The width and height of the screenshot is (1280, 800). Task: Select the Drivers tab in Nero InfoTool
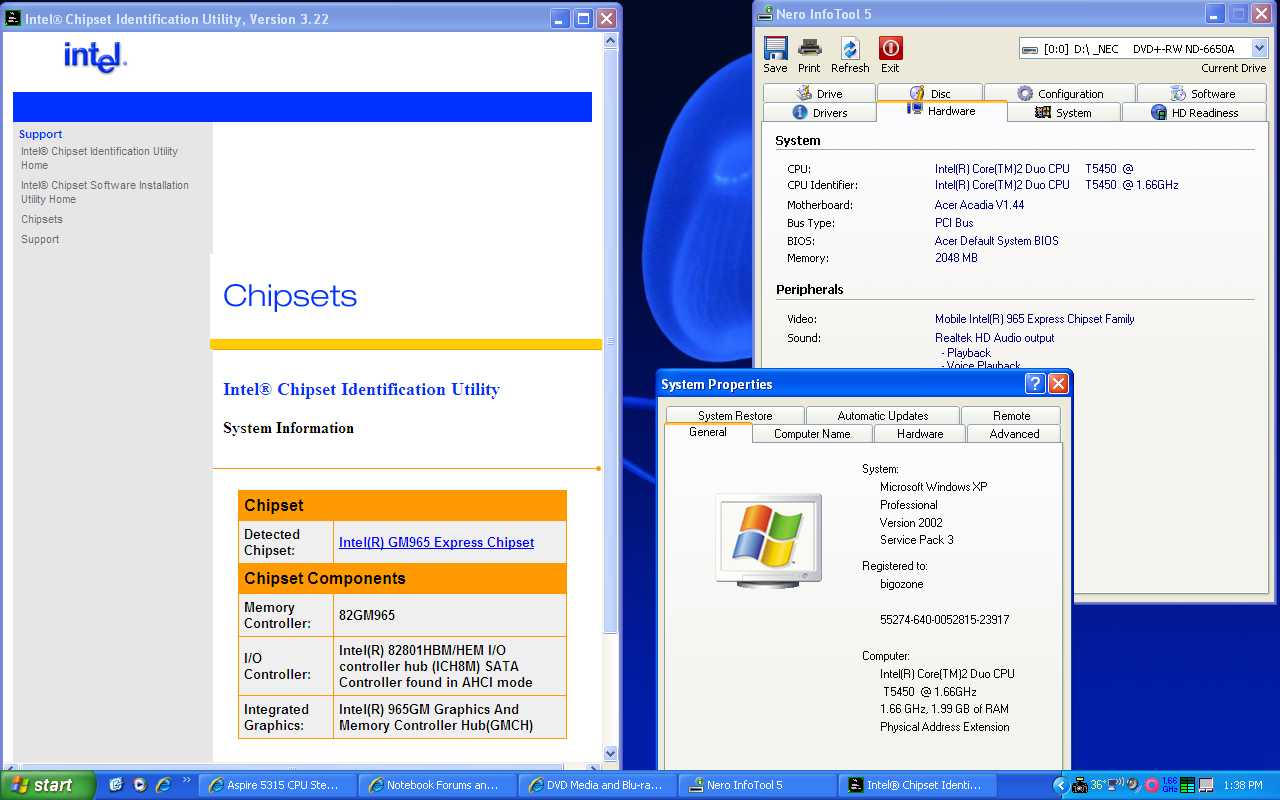click(x=819, y=112)
